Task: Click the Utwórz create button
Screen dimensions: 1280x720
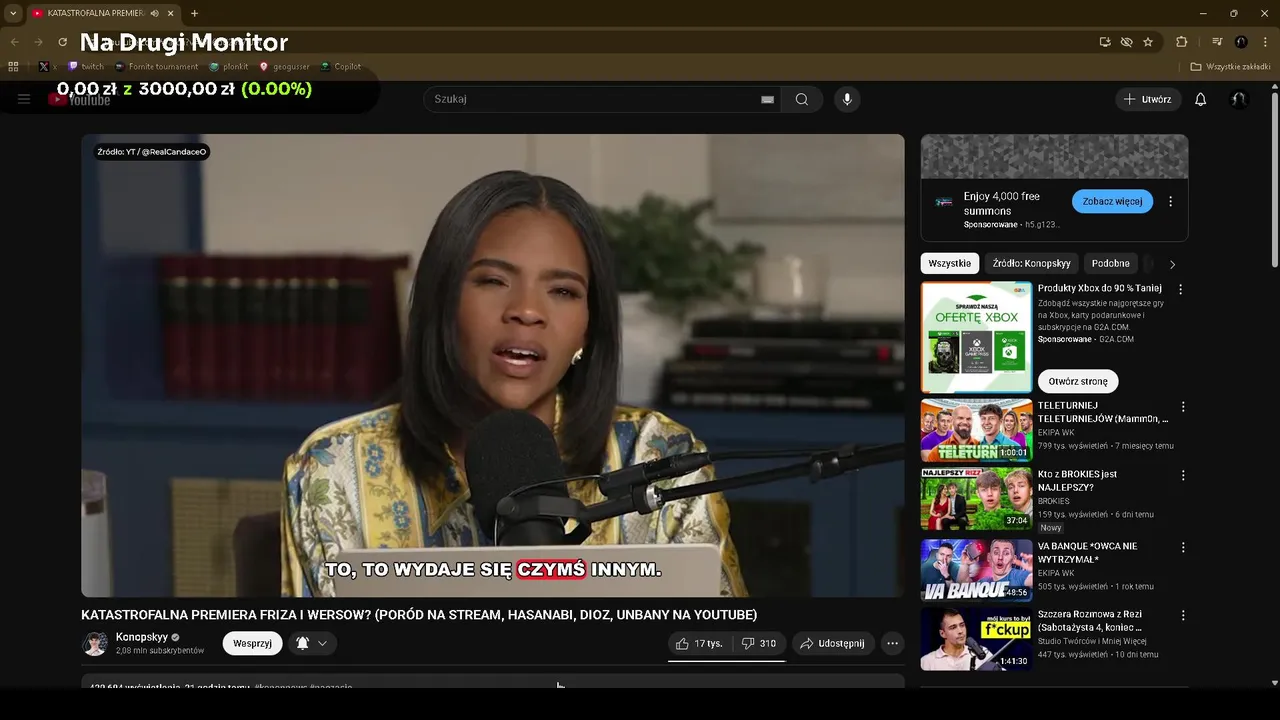Action: 1148,99
